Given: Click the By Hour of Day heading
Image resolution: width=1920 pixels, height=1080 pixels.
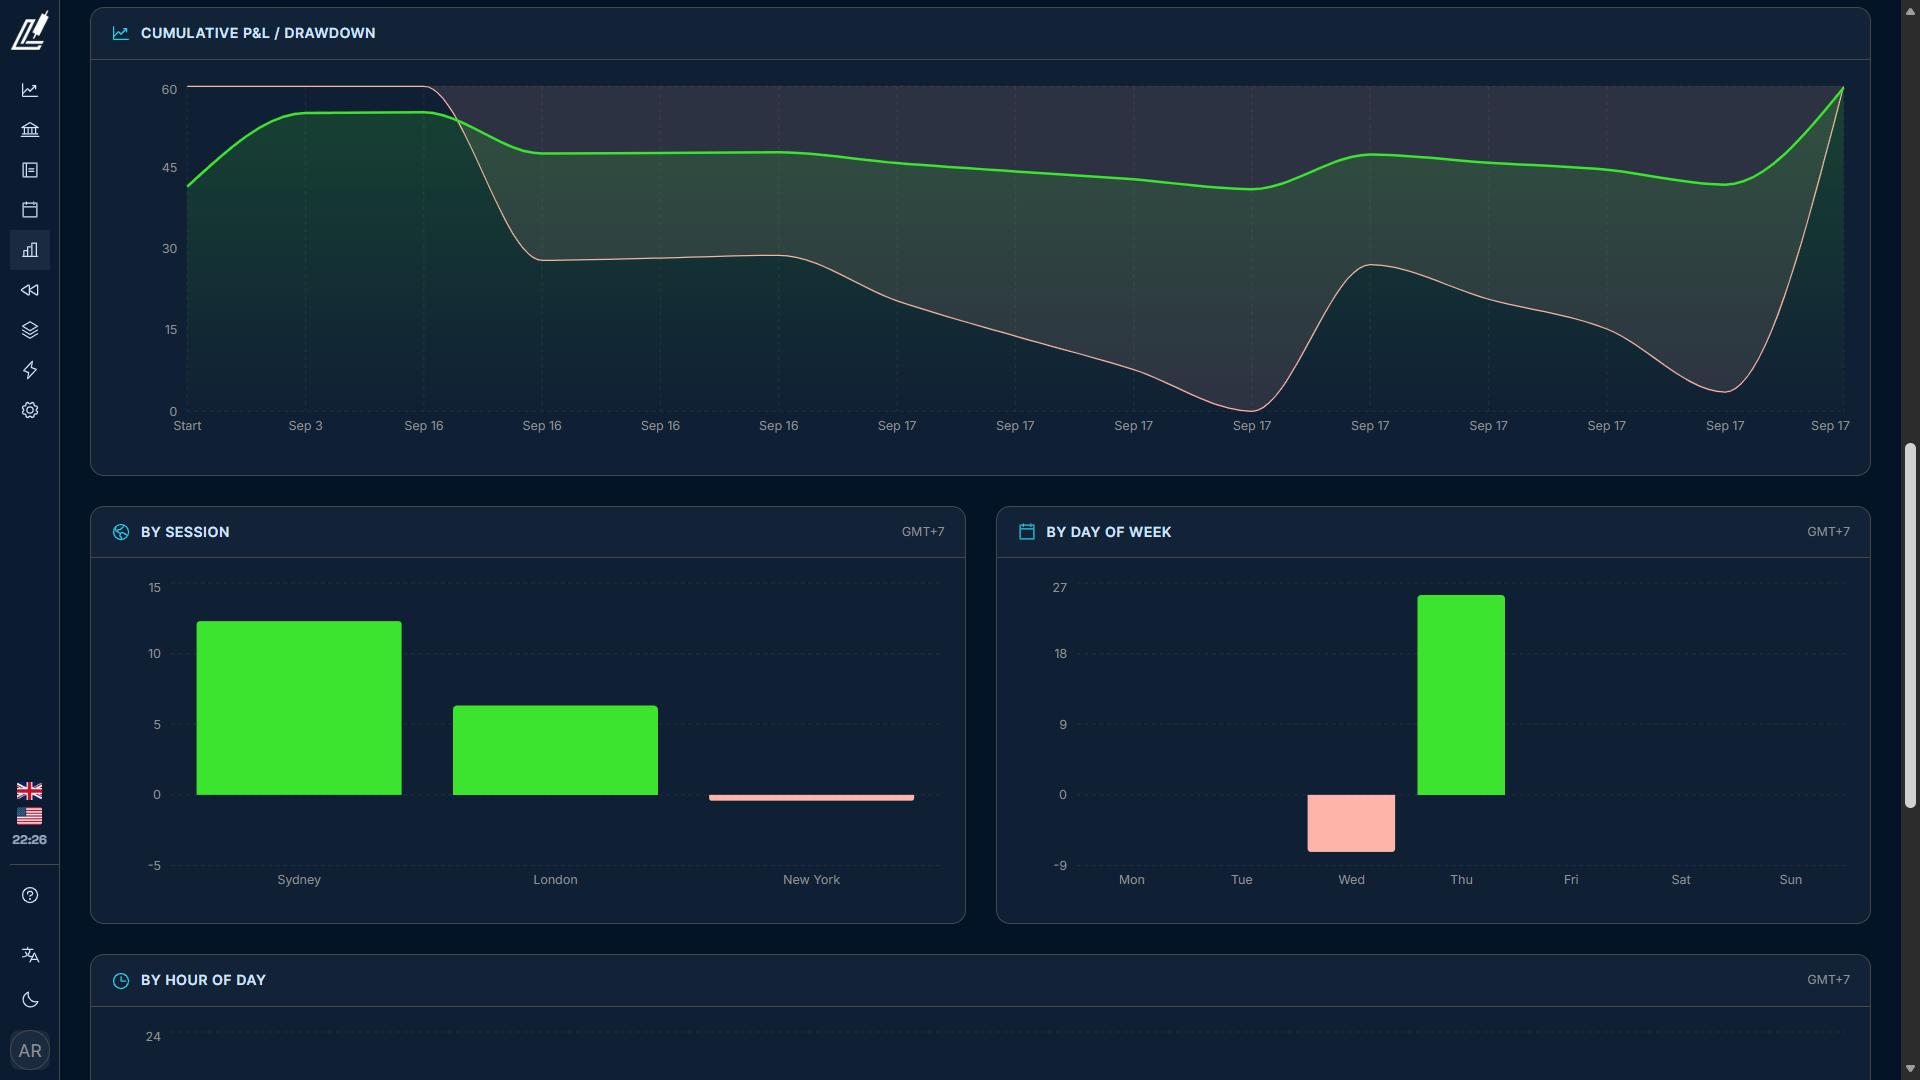Looking at the screenshot, I should coord(203,980).
